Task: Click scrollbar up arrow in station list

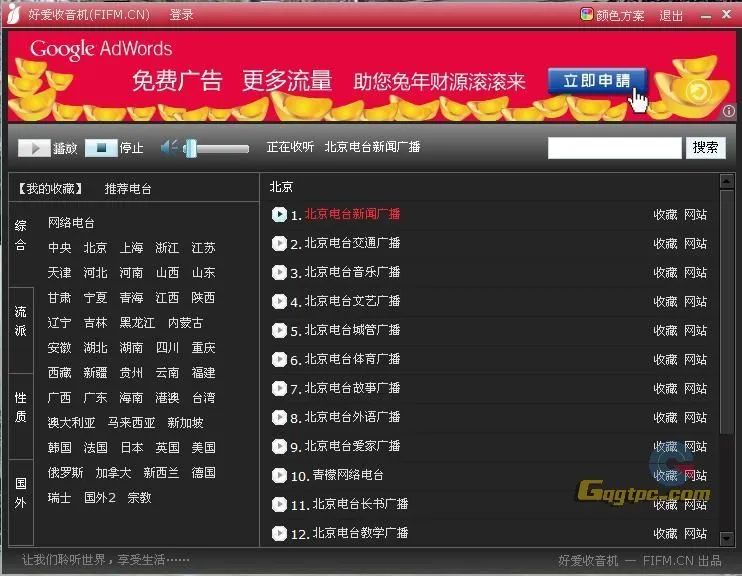Action: click(726, 181)
